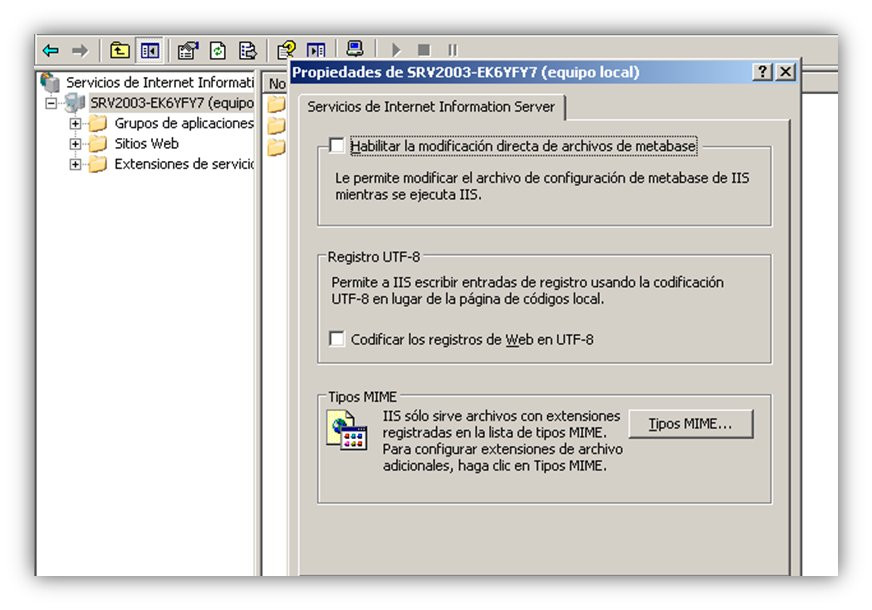Expand the Extensiones de servicio node
The image size is (872, 610).
(x=75, y=165)
